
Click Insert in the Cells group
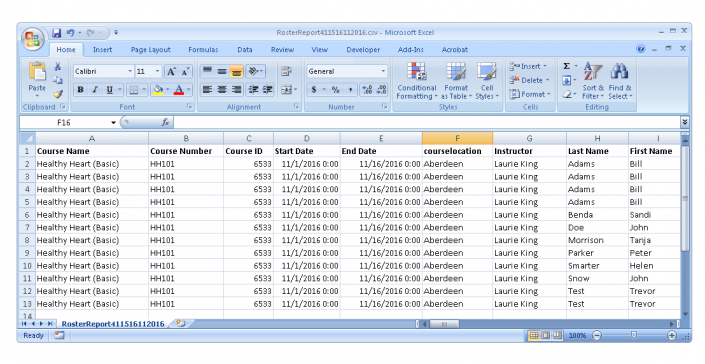pyautogui.click(x=529, y=66)
